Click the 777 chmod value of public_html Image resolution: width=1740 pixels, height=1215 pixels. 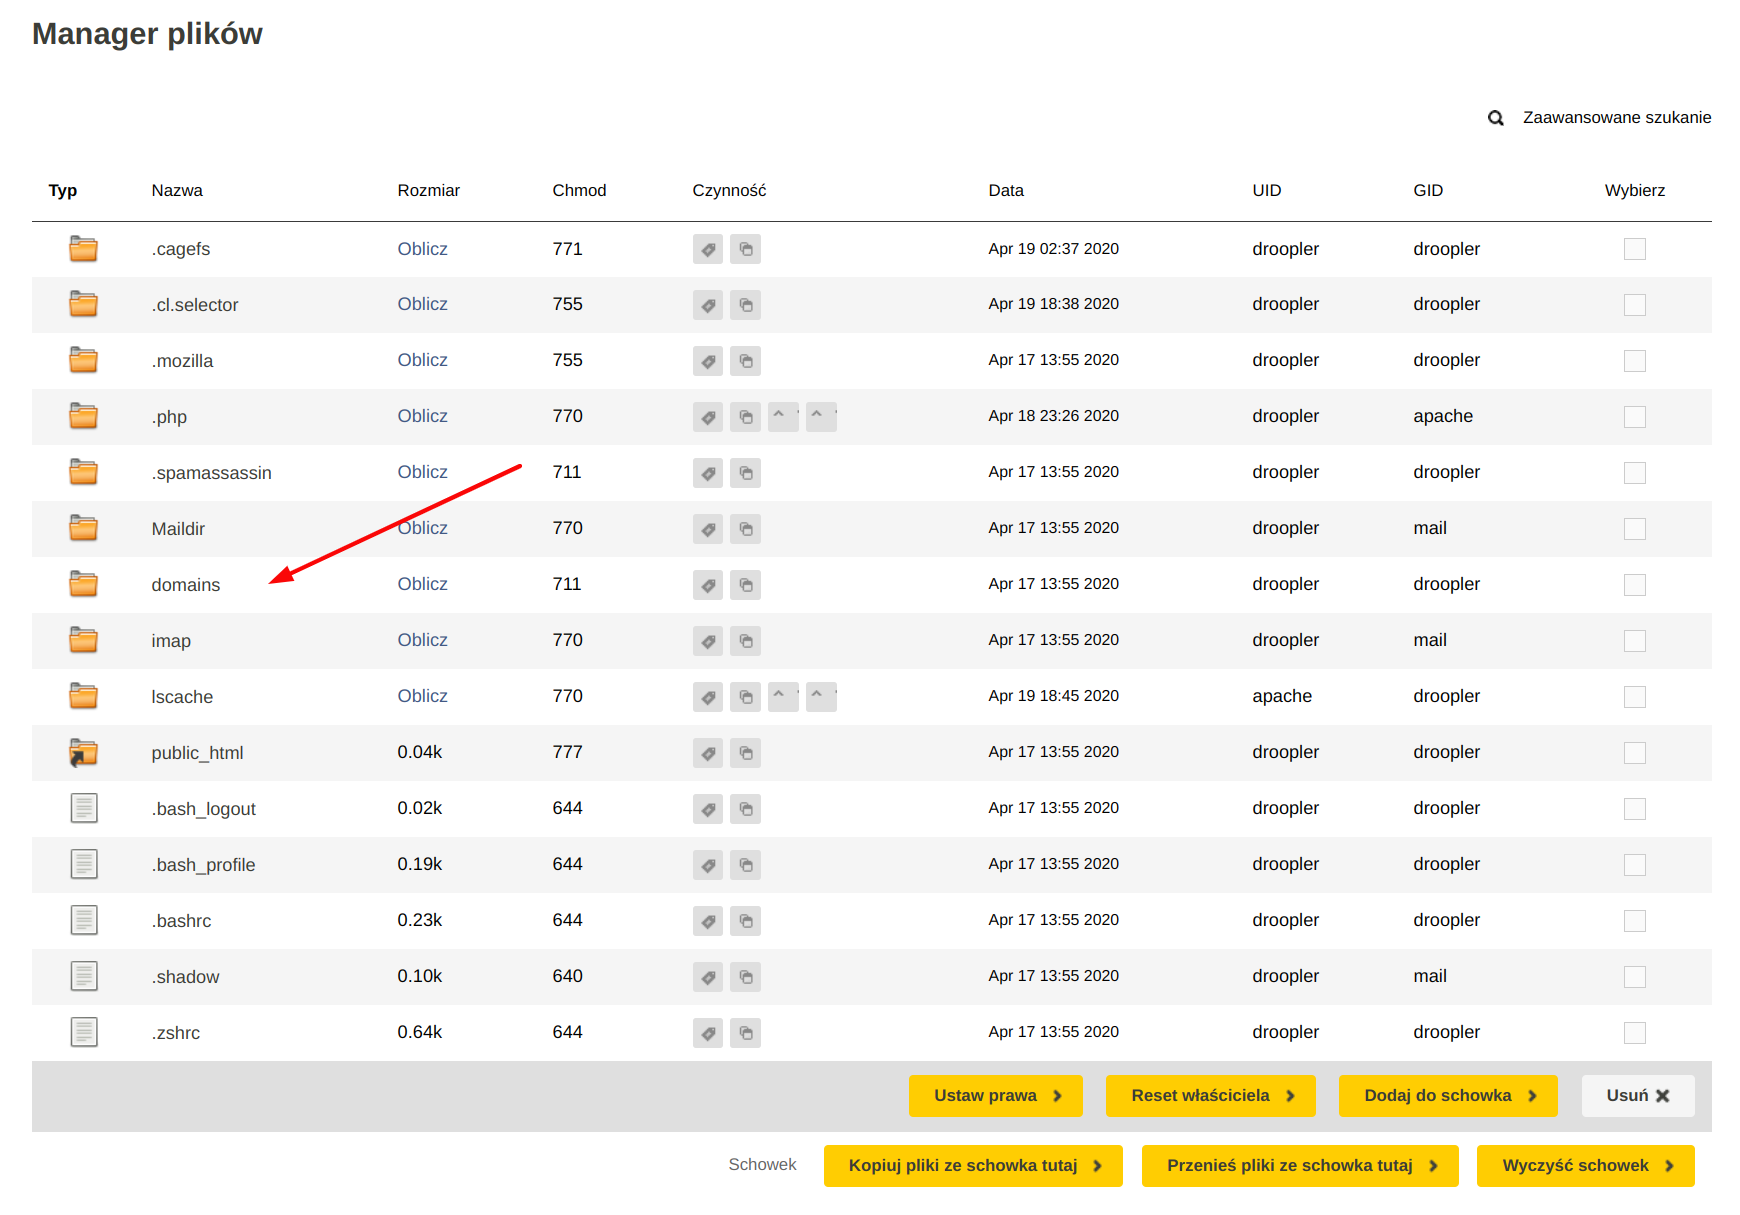[x=567, y=752]
